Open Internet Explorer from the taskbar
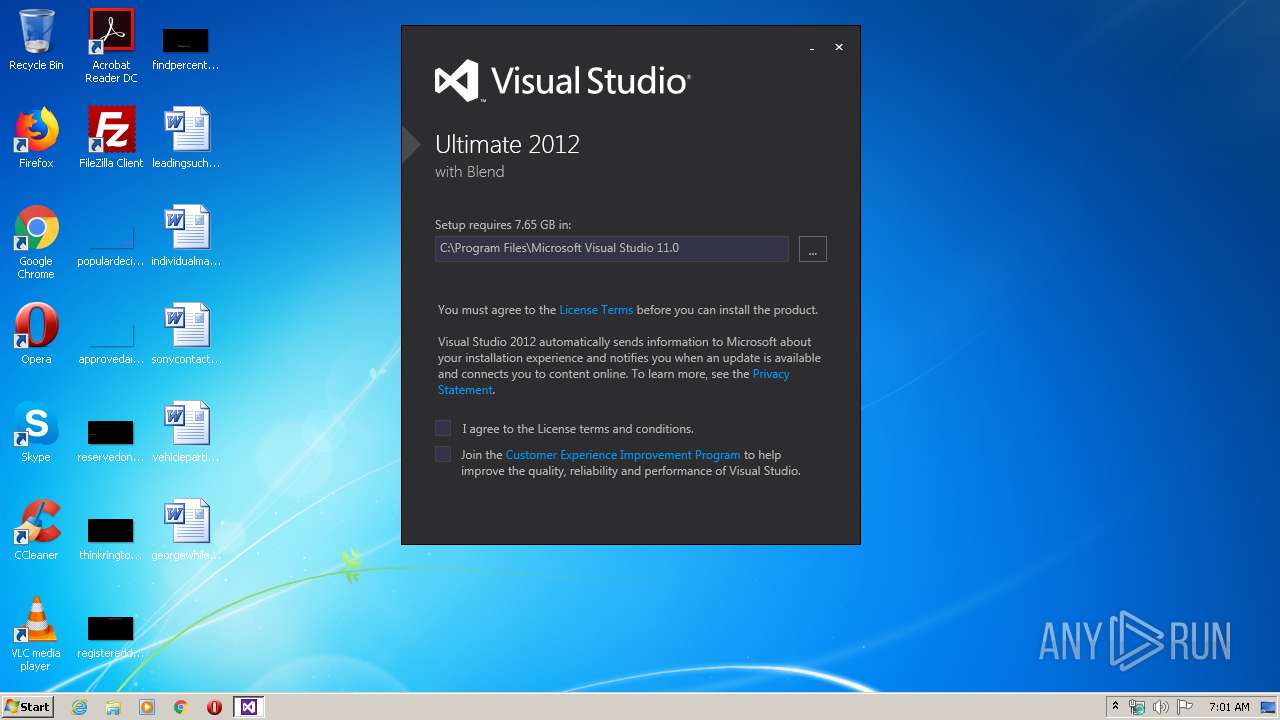Image resolution: width=1280 pixels, height=720 pixels. coord(80,707)
